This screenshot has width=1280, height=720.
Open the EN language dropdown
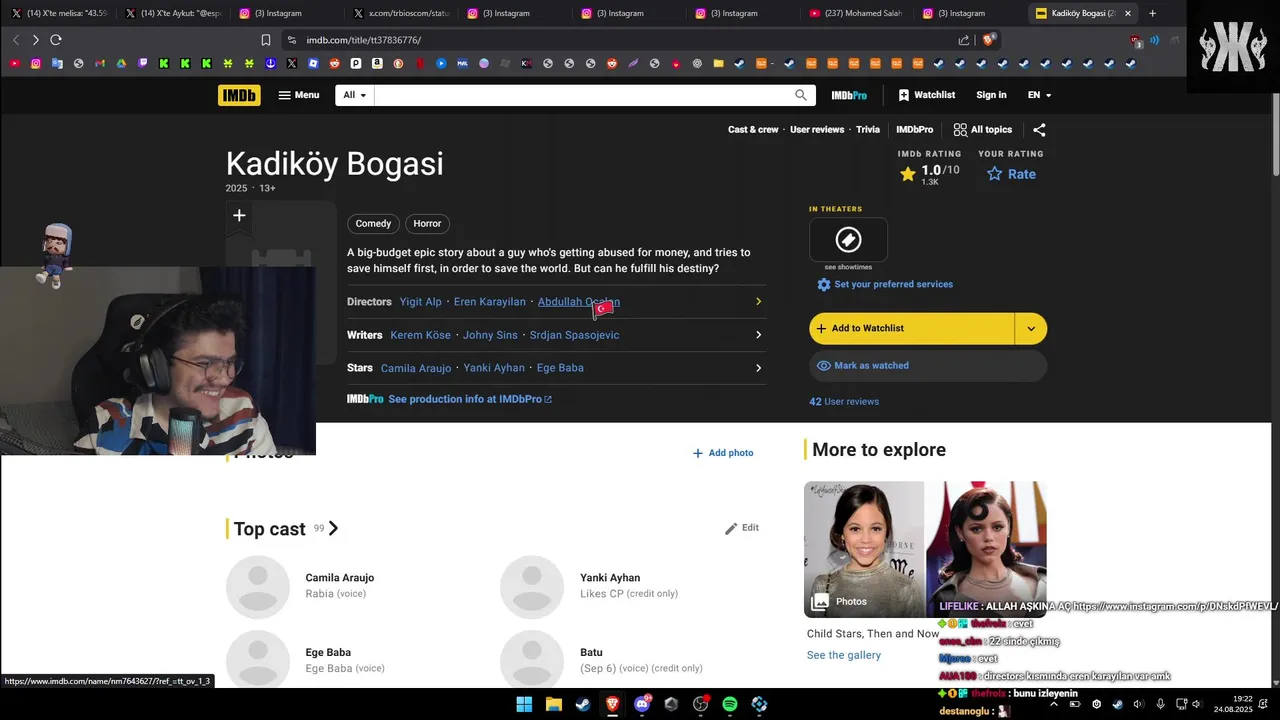(1040, 95)
